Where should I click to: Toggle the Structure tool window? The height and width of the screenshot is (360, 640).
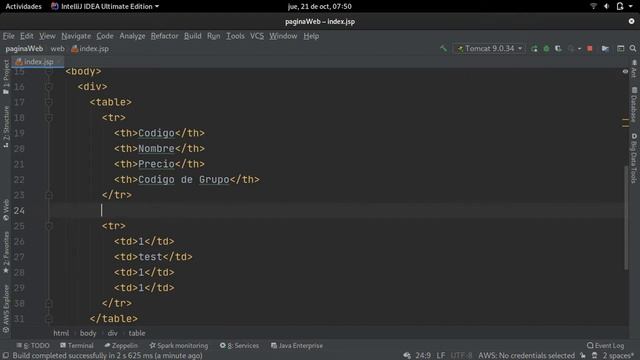[6, 127]
